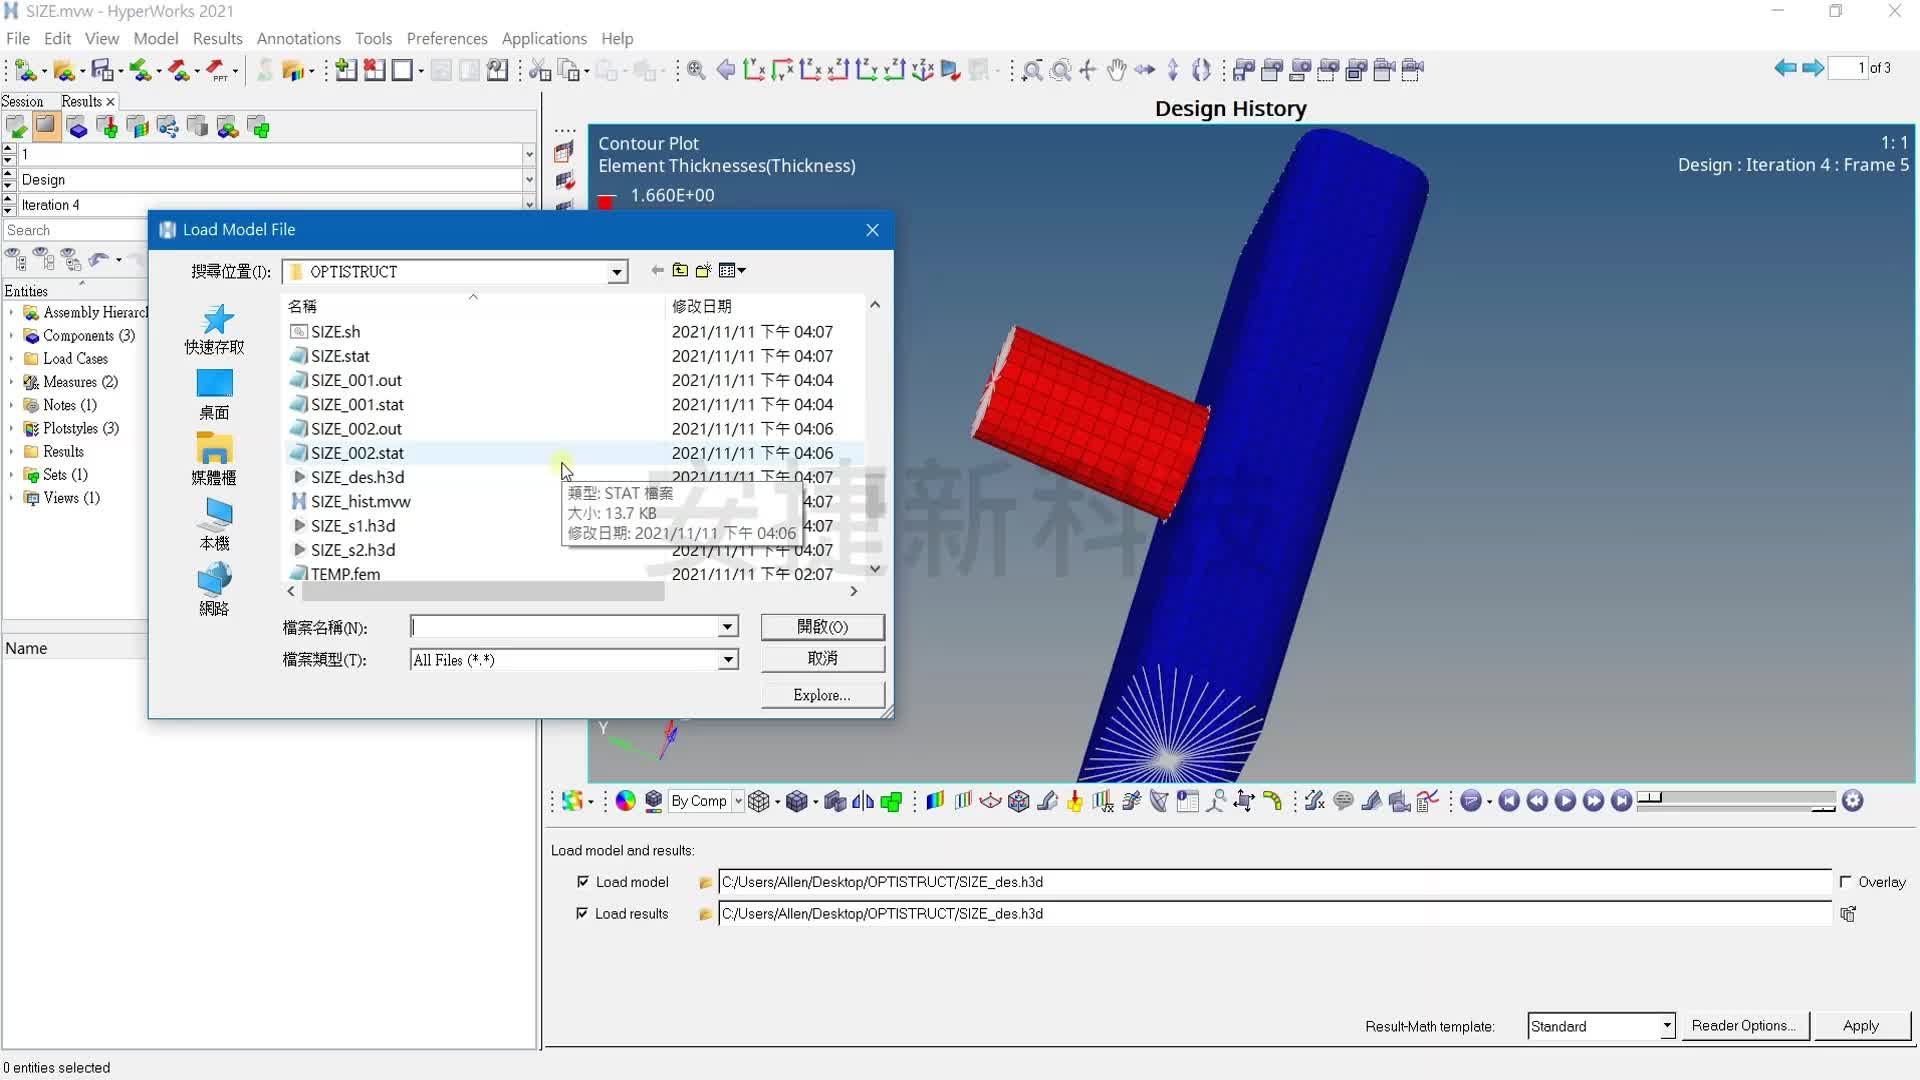Viewport: 1920px width, 1080px height.
Task: Click the 取消 cancel button
Action: [x=822, y=659]
